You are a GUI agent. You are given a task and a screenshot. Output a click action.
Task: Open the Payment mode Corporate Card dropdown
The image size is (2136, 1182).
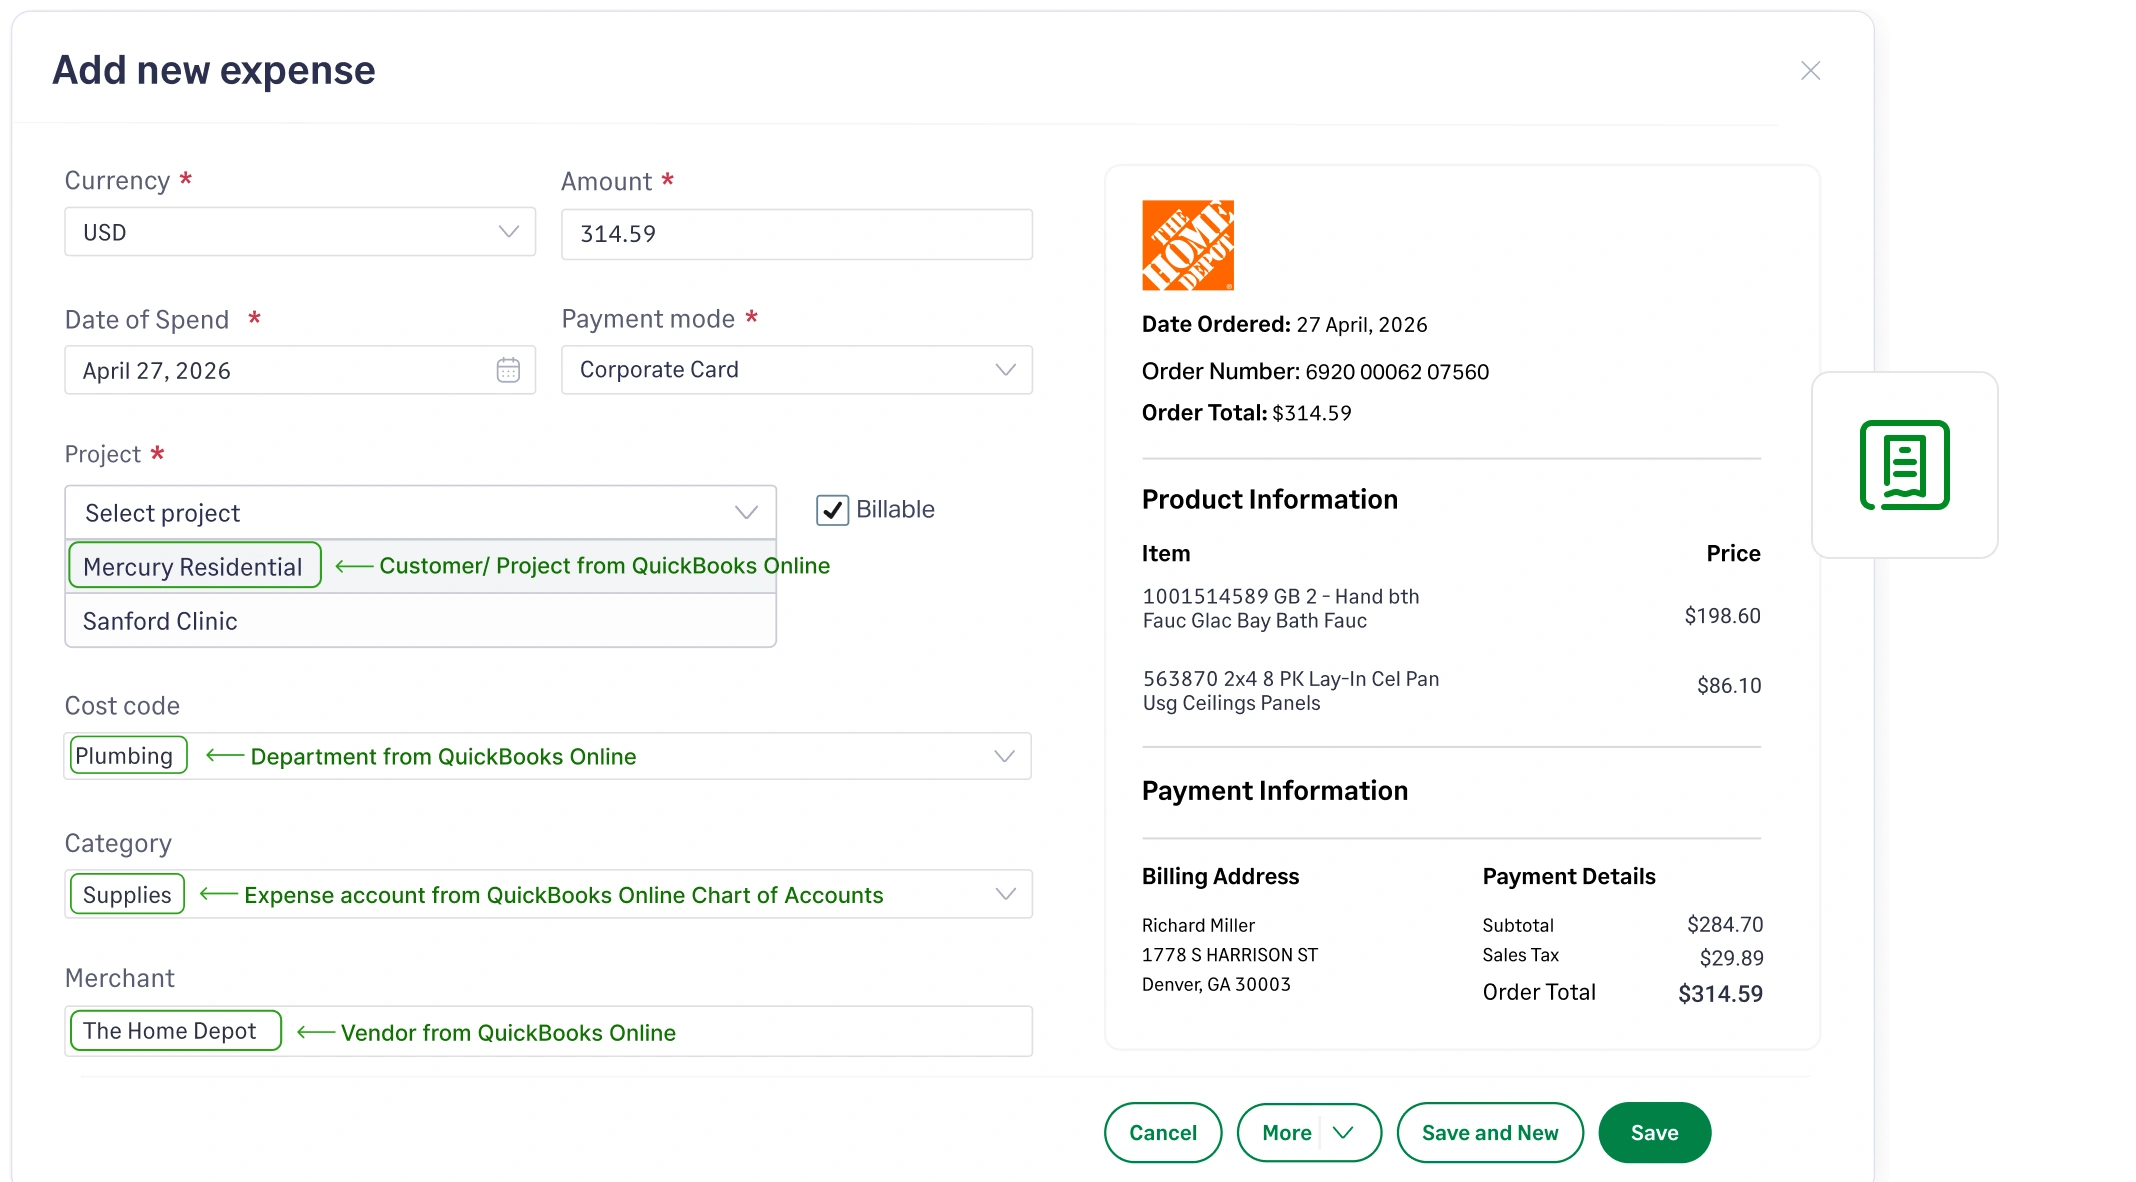pos(797,370)
